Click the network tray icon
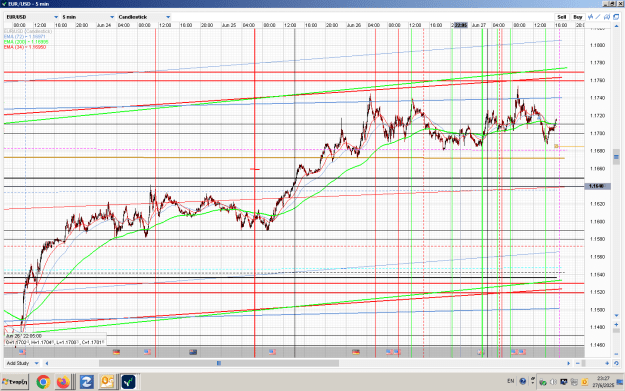This screenshot has height=391, width=625. coord(564,382)
